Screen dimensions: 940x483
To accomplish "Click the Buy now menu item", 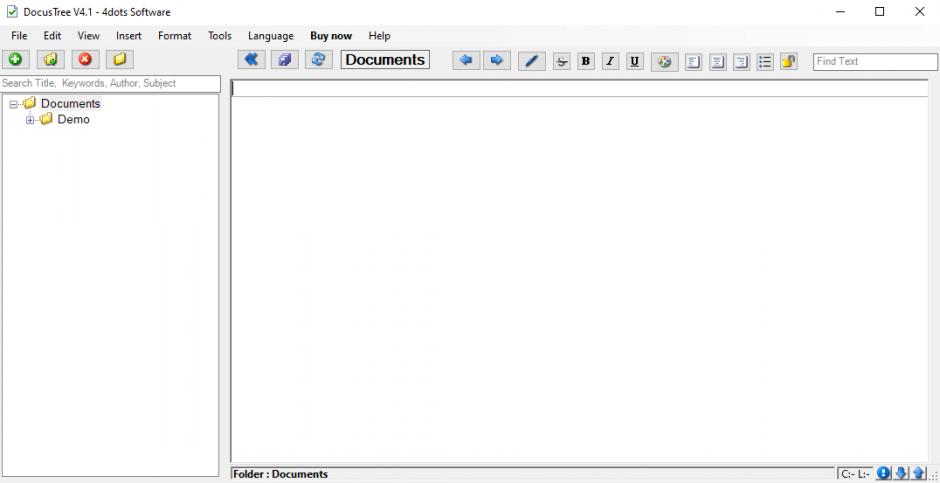I will (331, 36).
